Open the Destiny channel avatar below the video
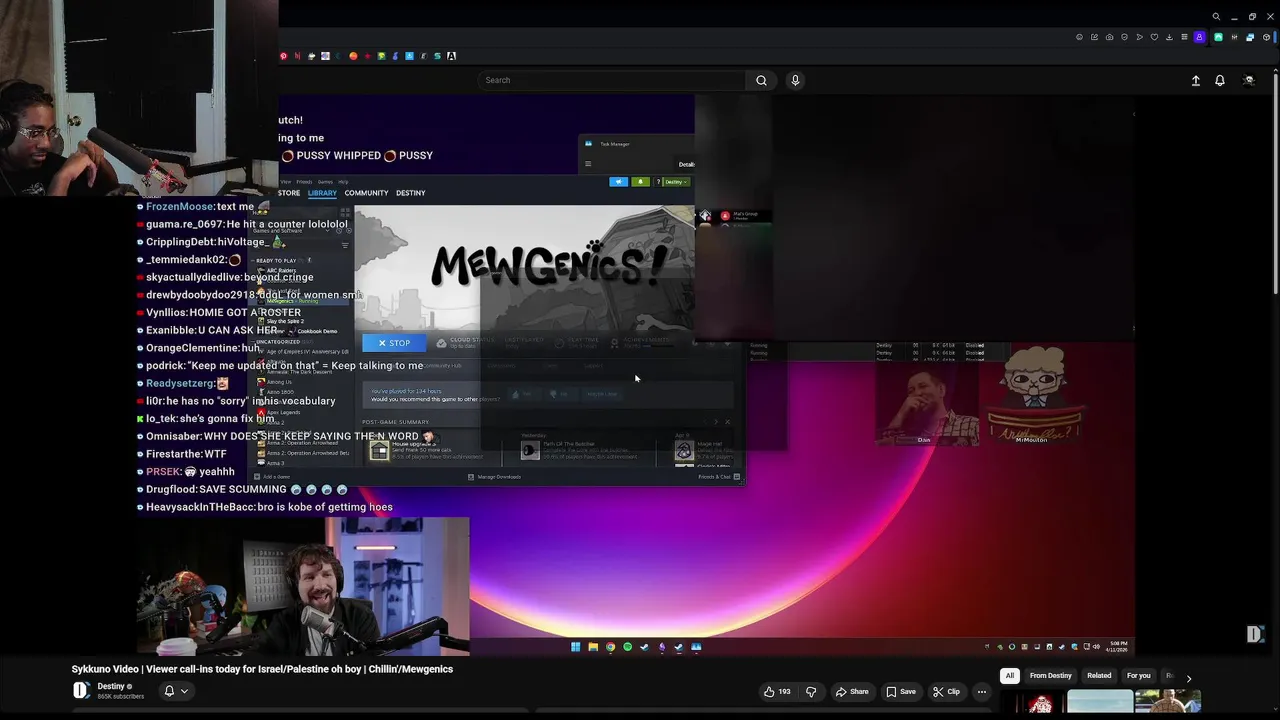Viewport: 1280px width, 720px height. click(x=81, y=690)
